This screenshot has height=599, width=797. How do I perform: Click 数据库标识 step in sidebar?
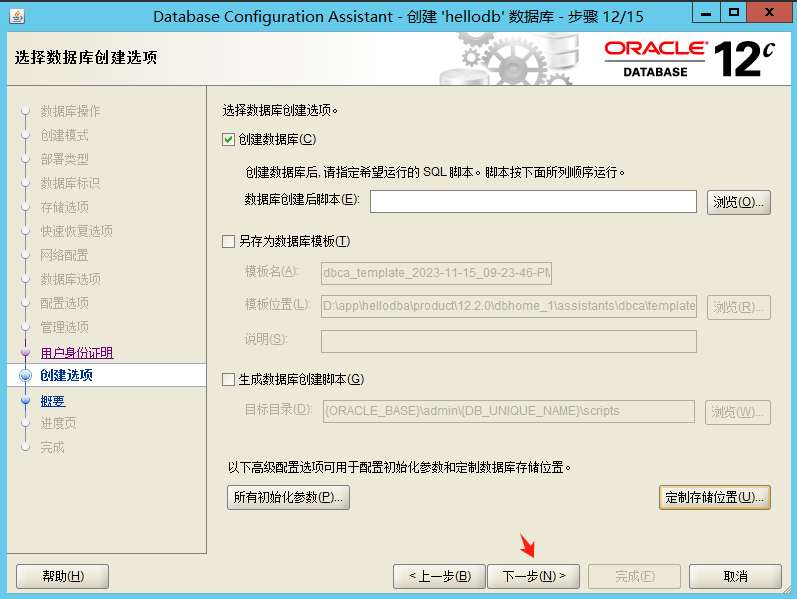[x=70, y=183]
